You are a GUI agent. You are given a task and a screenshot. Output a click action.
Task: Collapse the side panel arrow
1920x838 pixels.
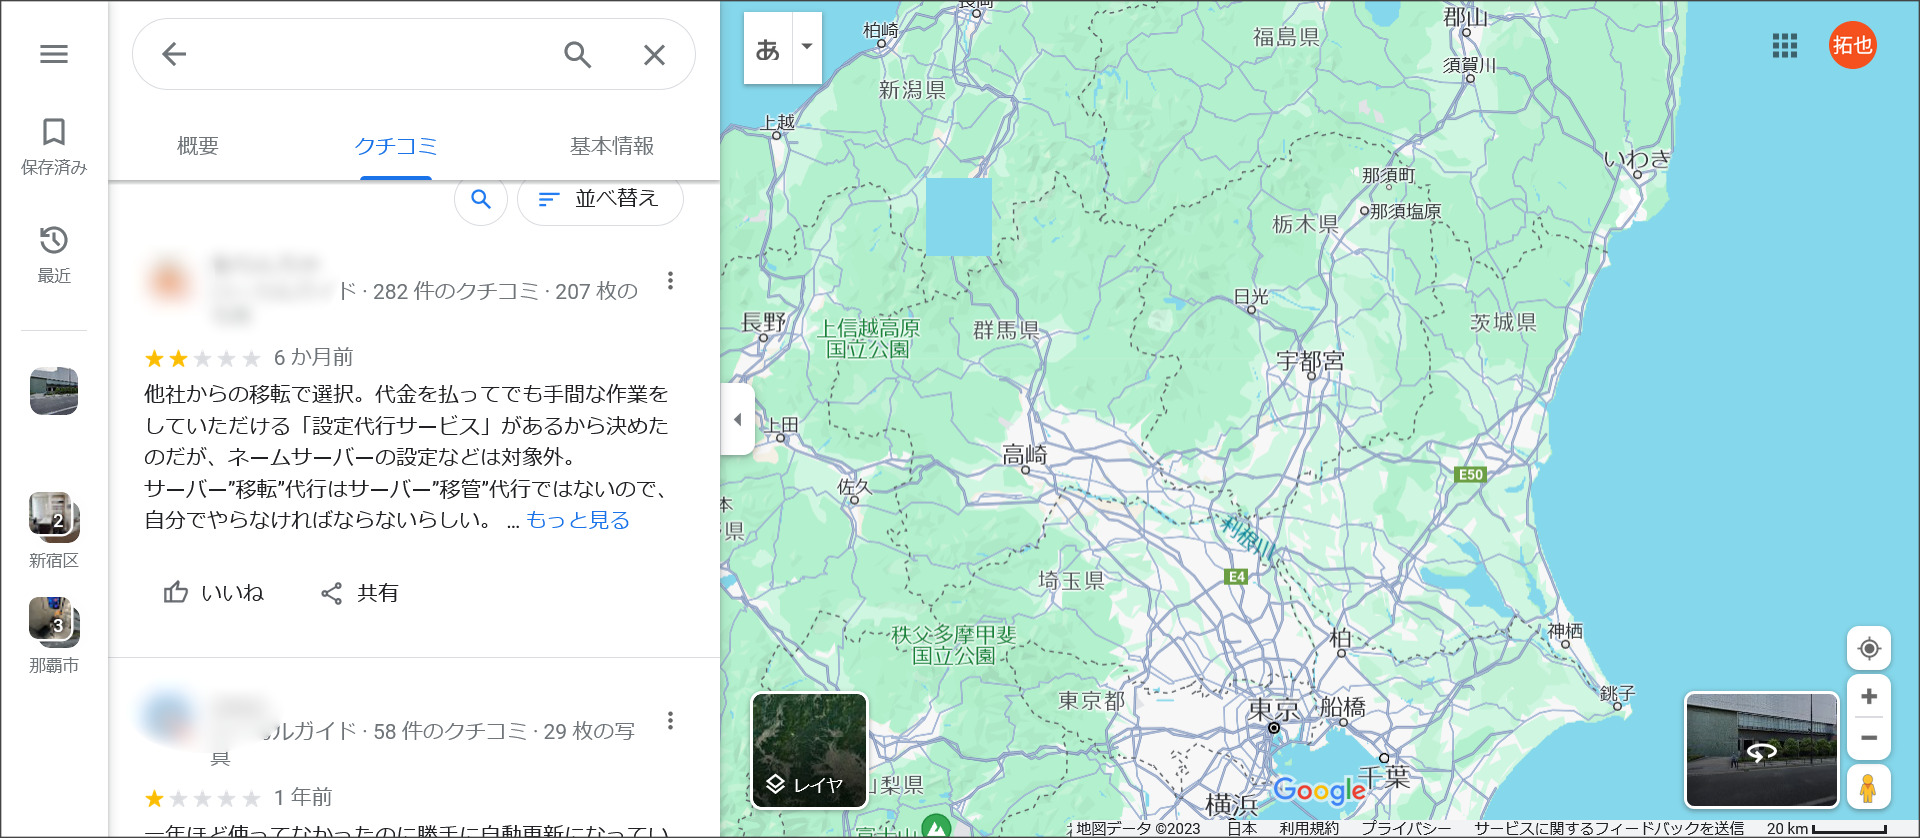(737, 419)
